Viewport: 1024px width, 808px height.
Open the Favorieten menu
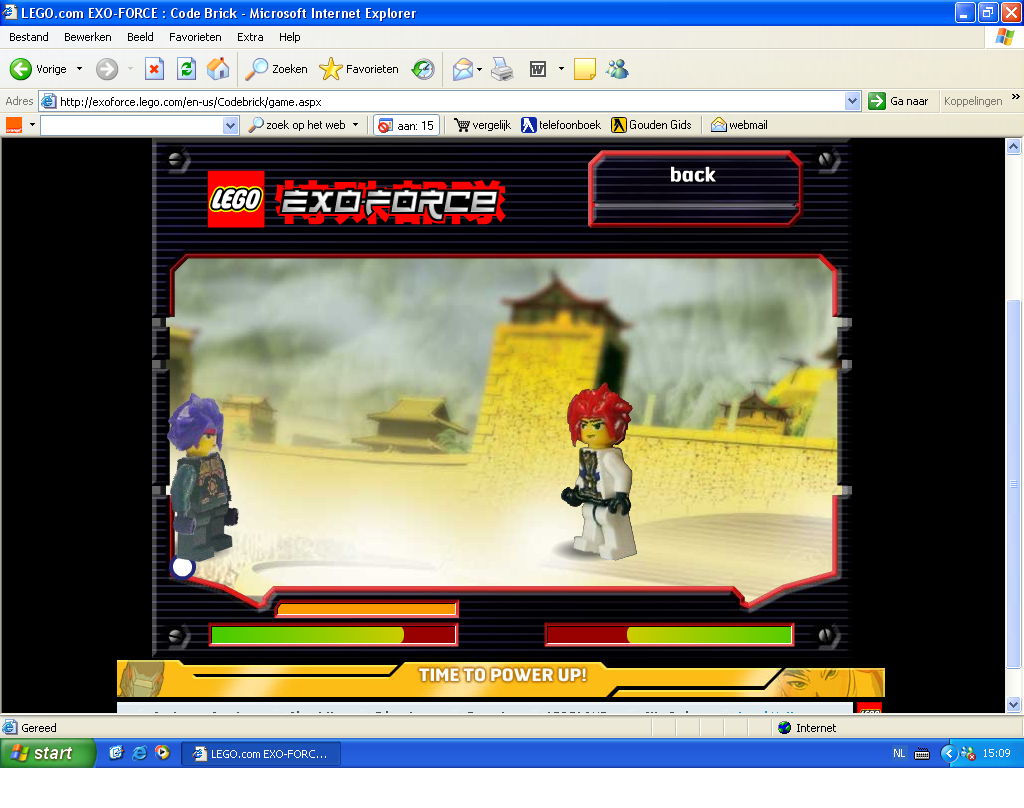point(195,37)
